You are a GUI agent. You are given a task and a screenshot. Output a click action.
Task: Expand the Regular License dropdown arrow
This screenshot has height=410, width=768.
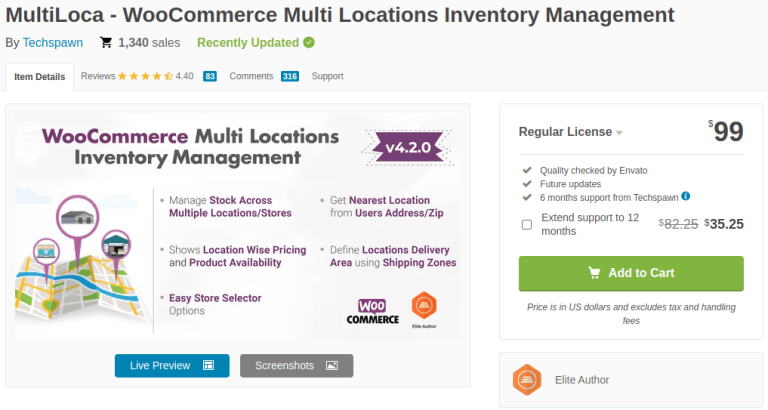coord(620,133)
